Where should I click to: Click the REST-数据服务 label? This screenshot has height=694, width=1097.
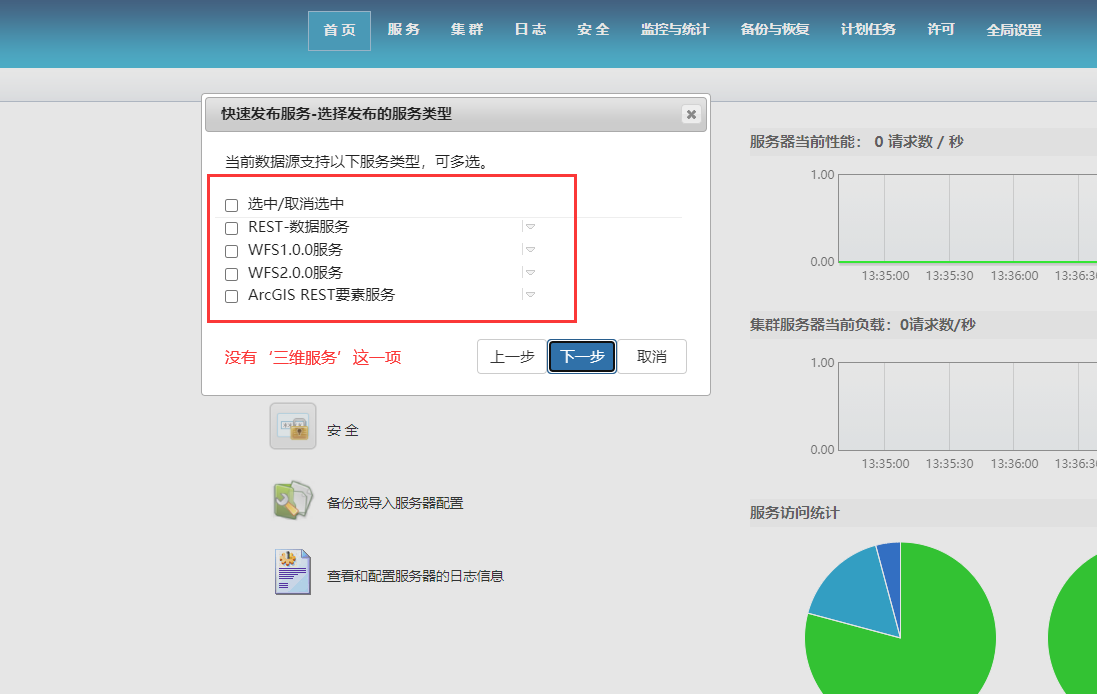[x=299, y=227]
